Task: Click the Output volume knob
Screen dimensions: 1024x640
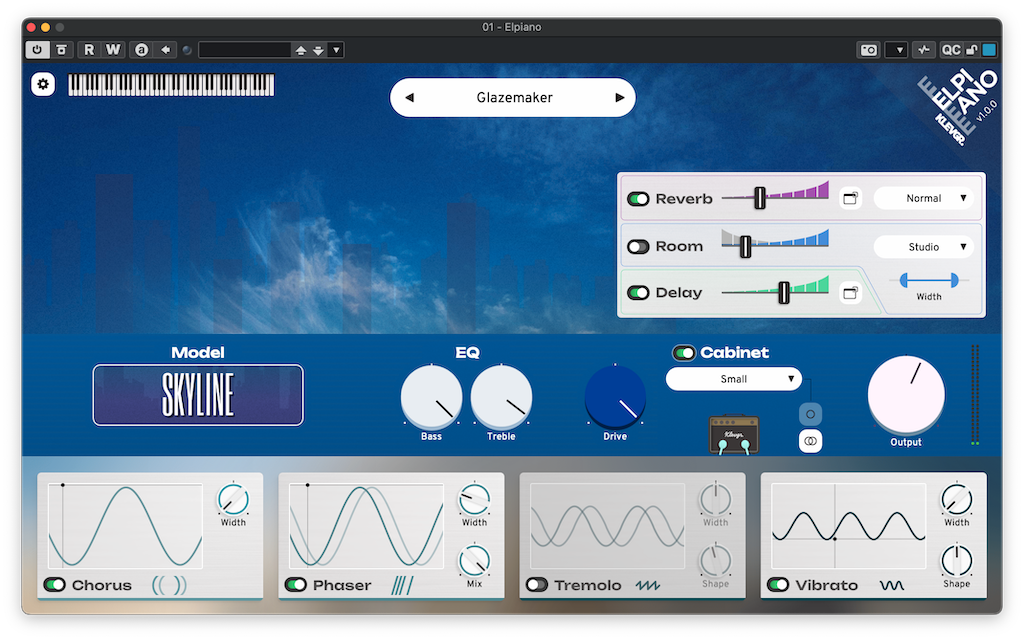Action: pos(906,395)
